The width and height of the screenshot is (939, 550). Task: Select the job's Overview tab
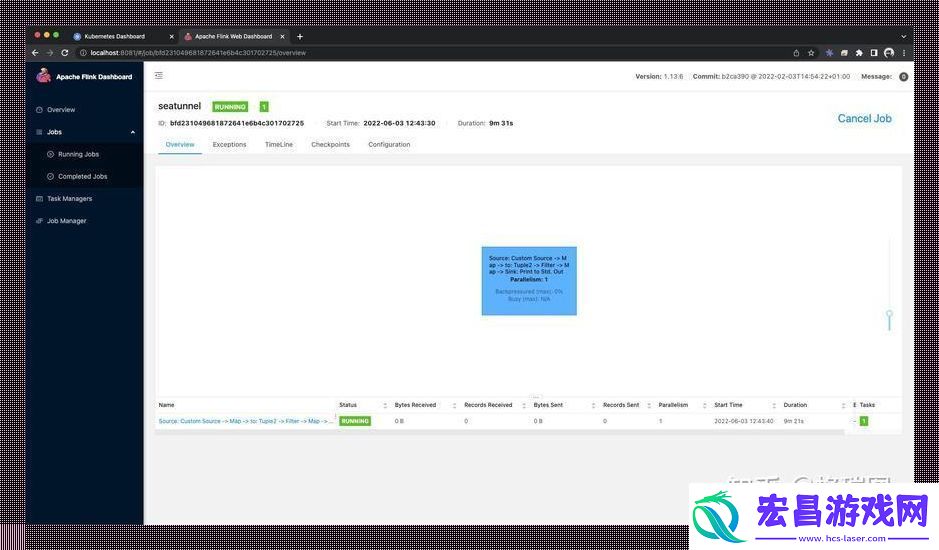(x=180, y=144)
